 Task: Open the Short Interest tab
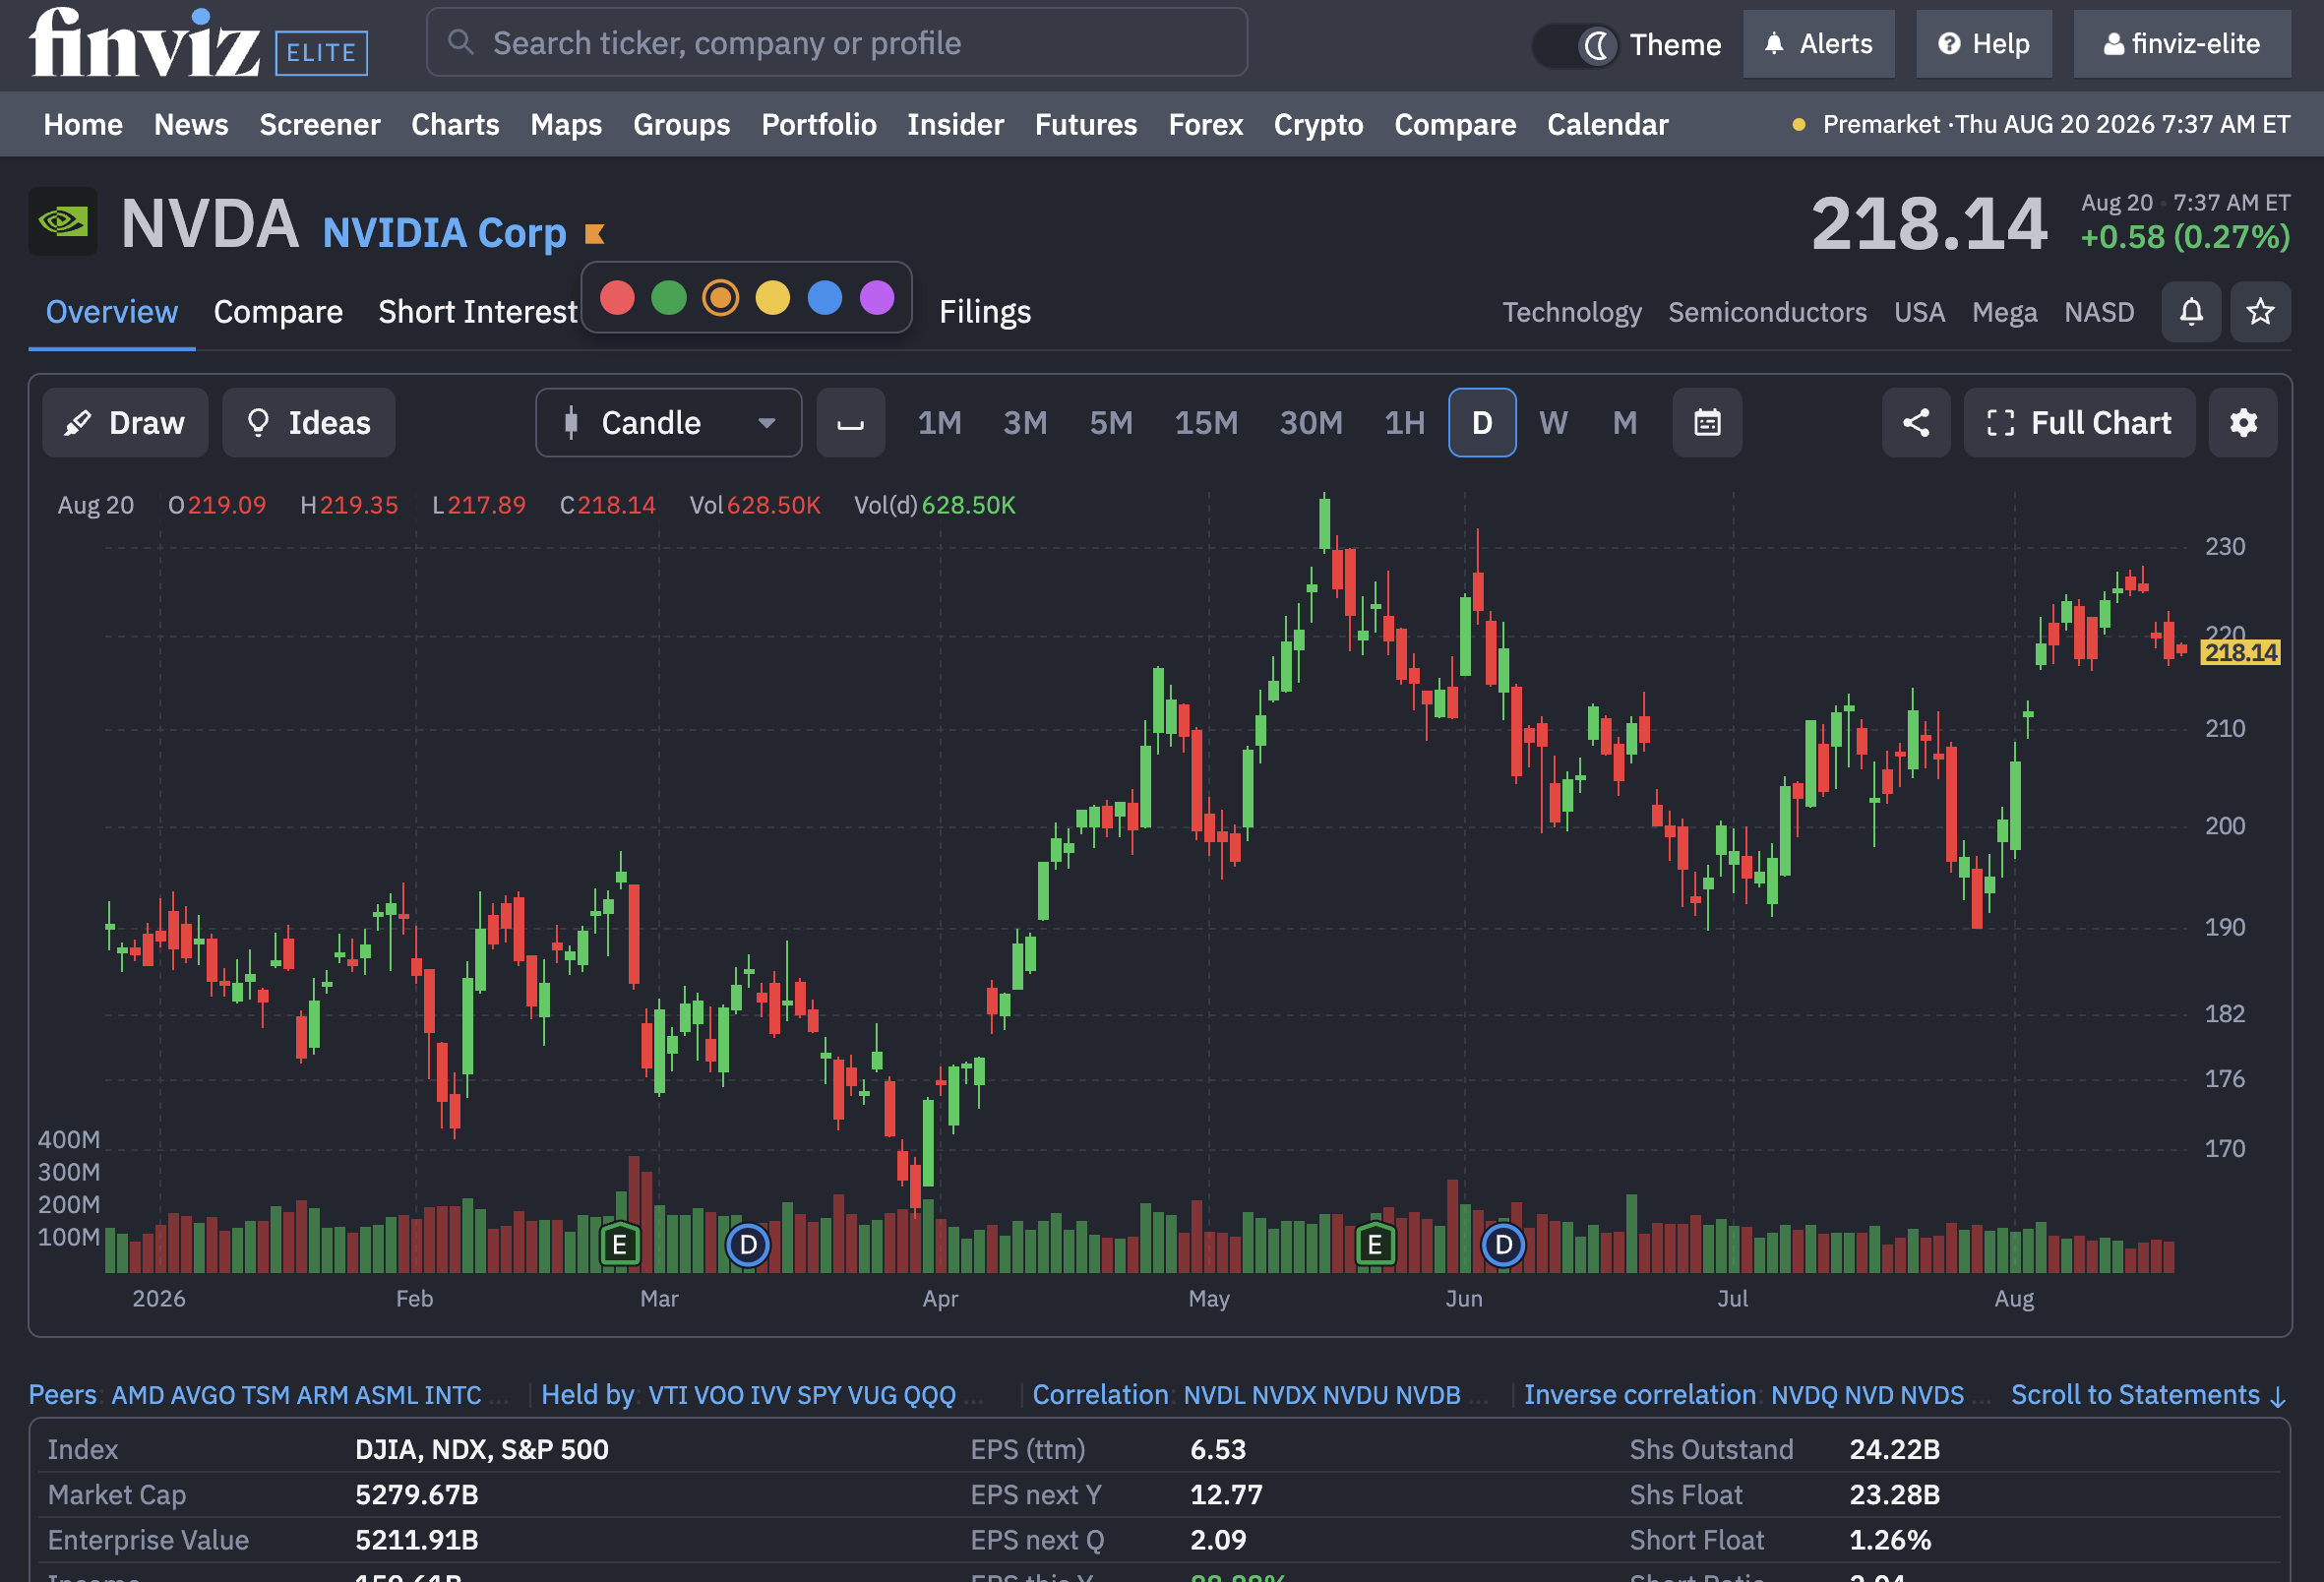[478, 312]
